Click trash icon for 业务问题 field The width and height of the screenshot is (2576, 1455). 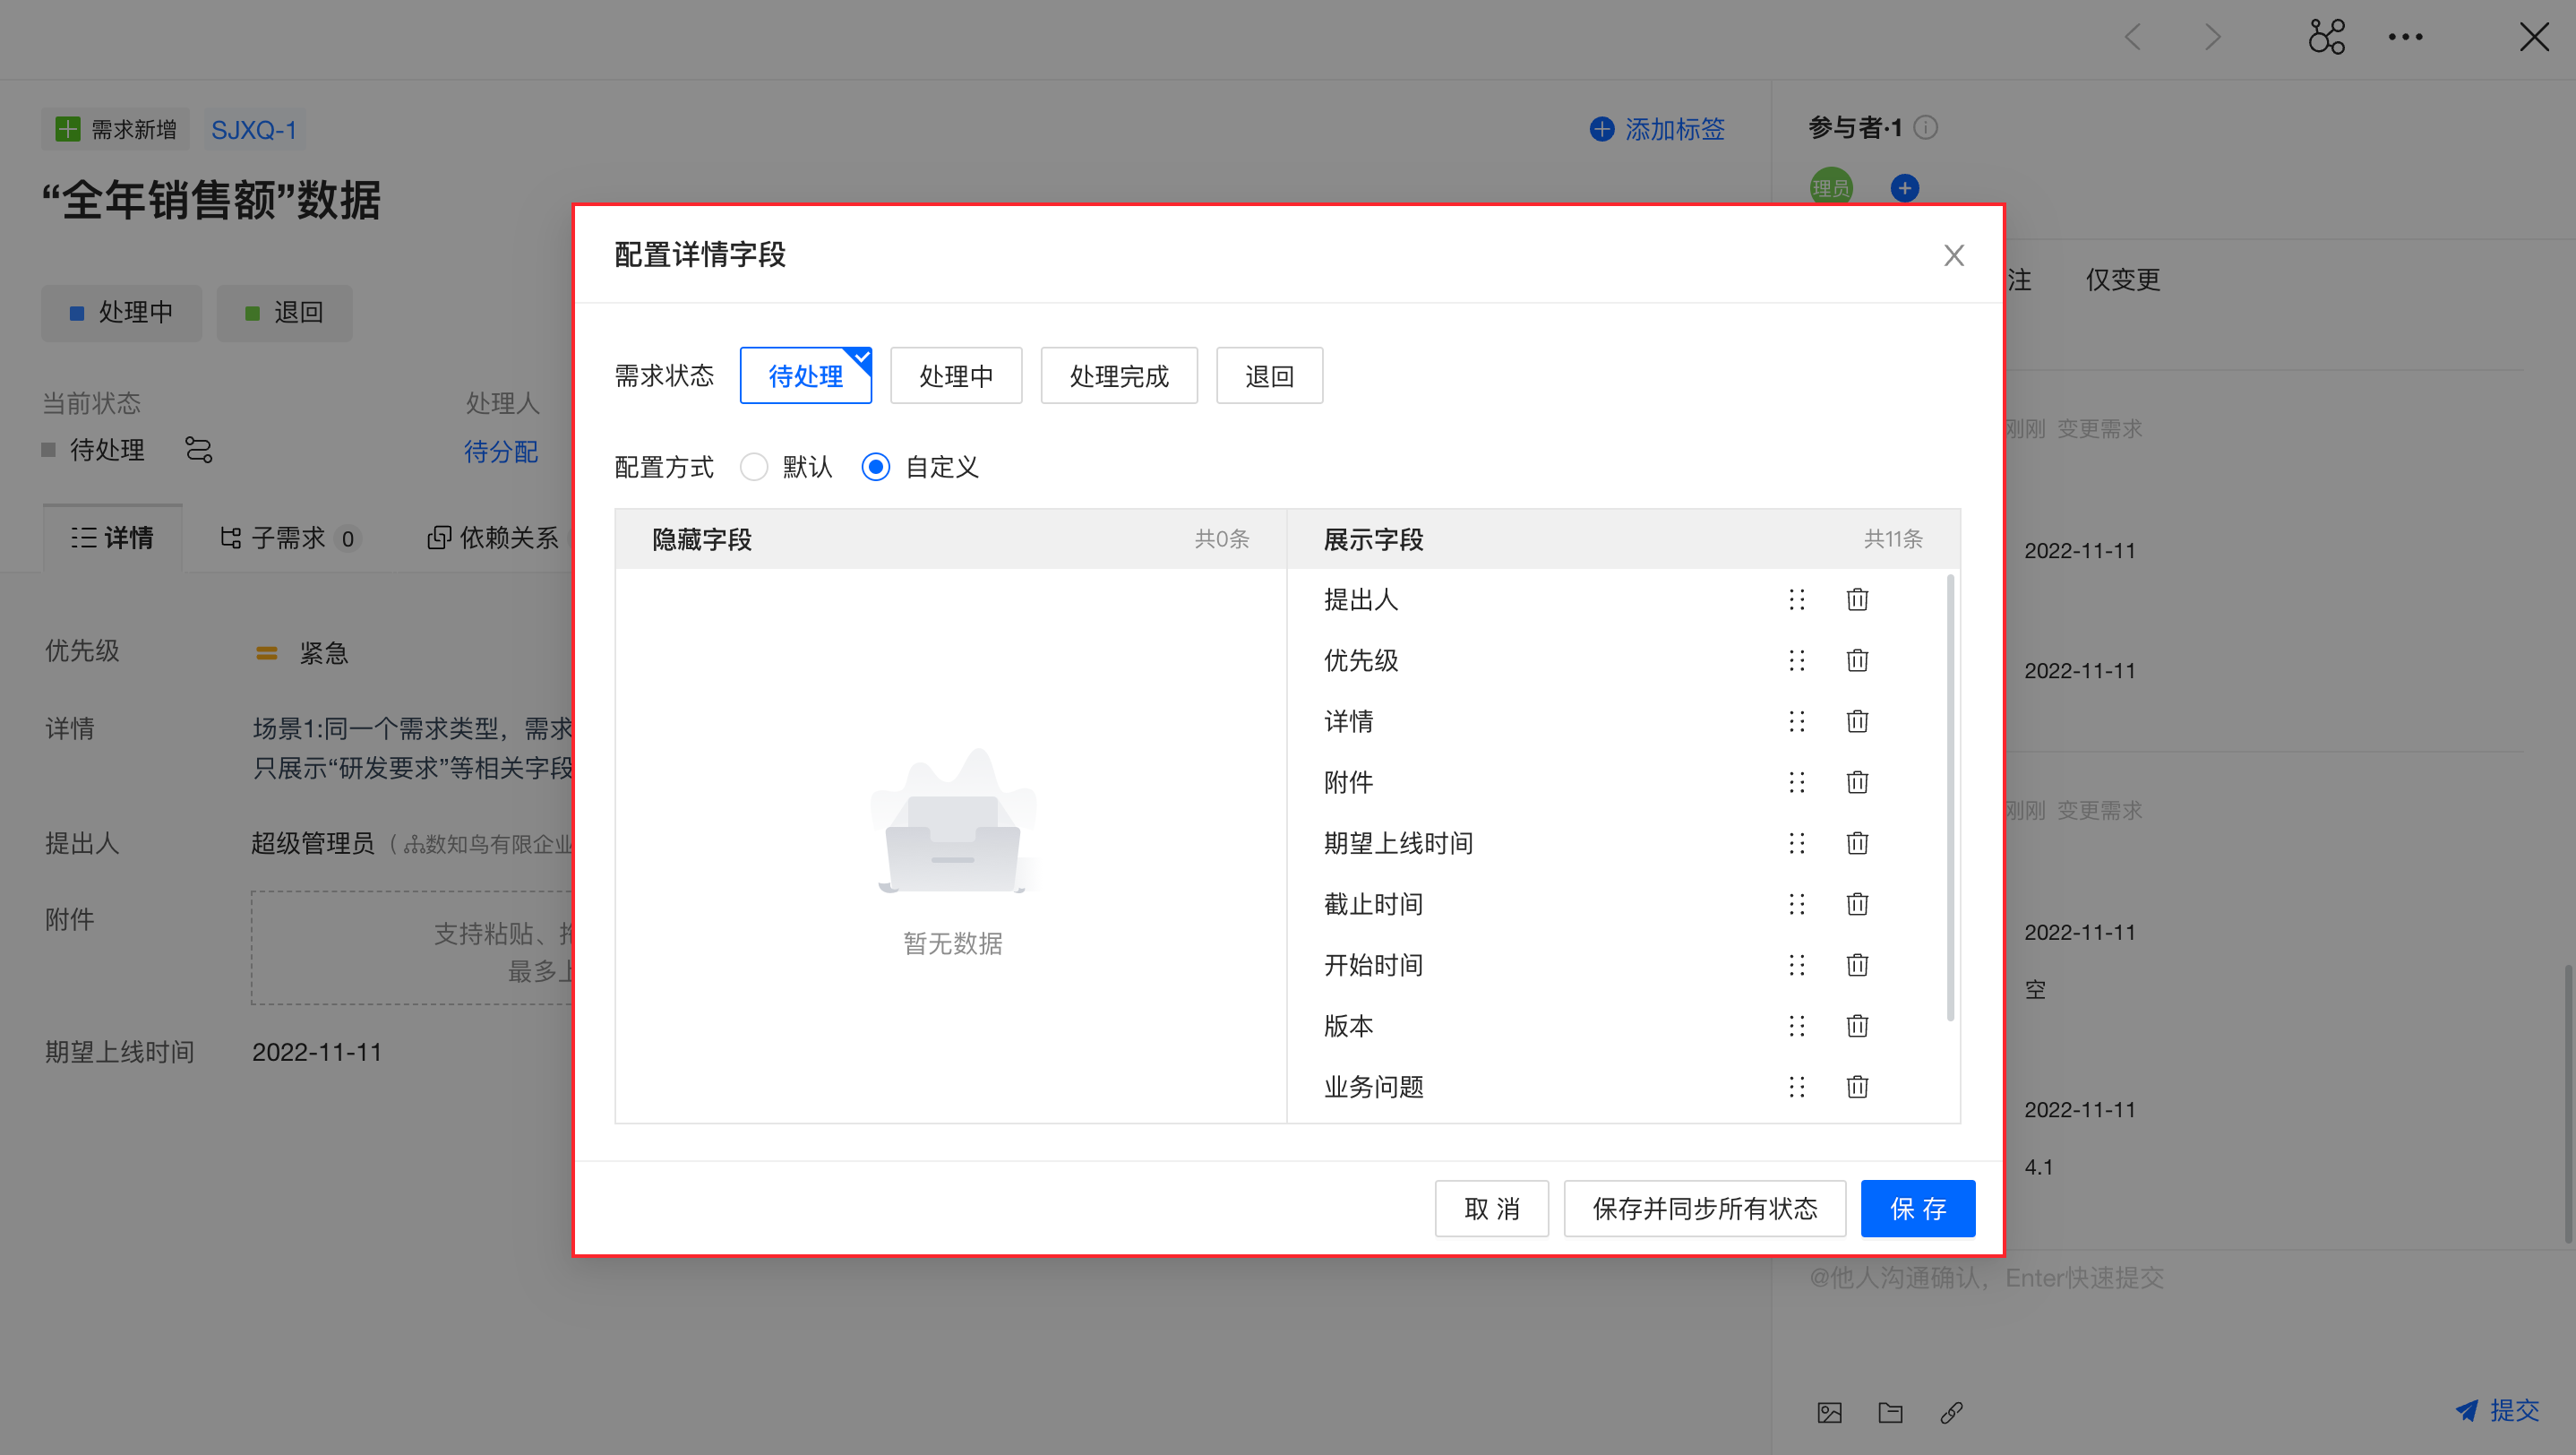tap(1857, 1087)
